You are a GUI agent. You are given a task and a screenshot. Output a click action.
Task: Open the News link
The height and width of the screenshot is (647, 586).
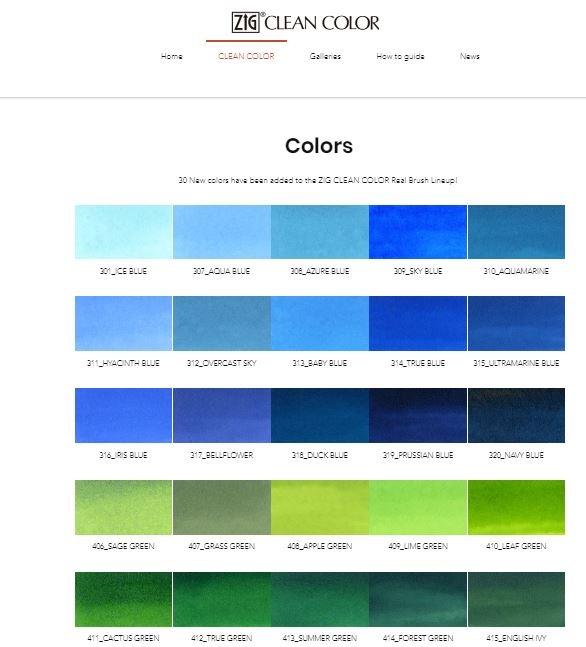[x=470, y=56]
